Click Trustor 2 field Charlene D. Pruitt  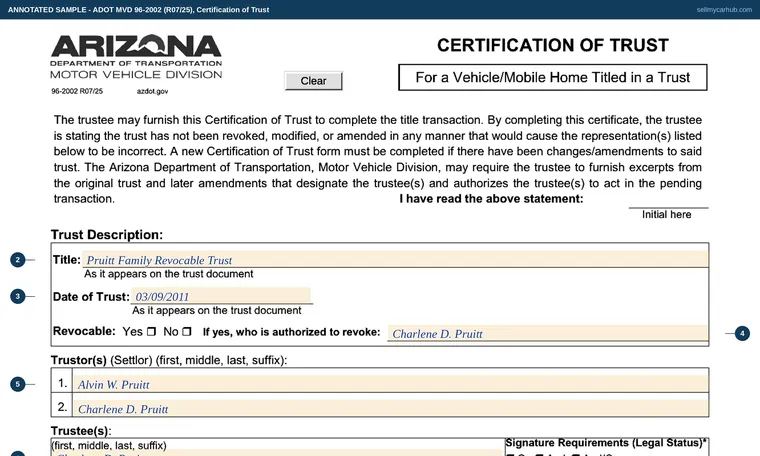coord(390,408)
